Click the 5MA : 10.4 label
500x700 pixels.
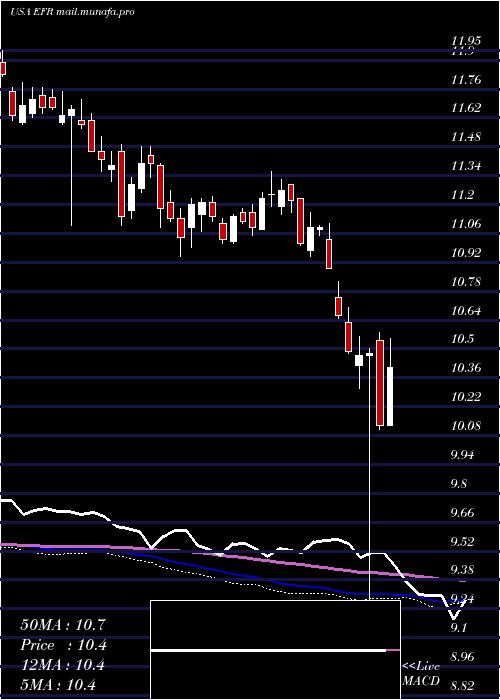pos(58,685)
